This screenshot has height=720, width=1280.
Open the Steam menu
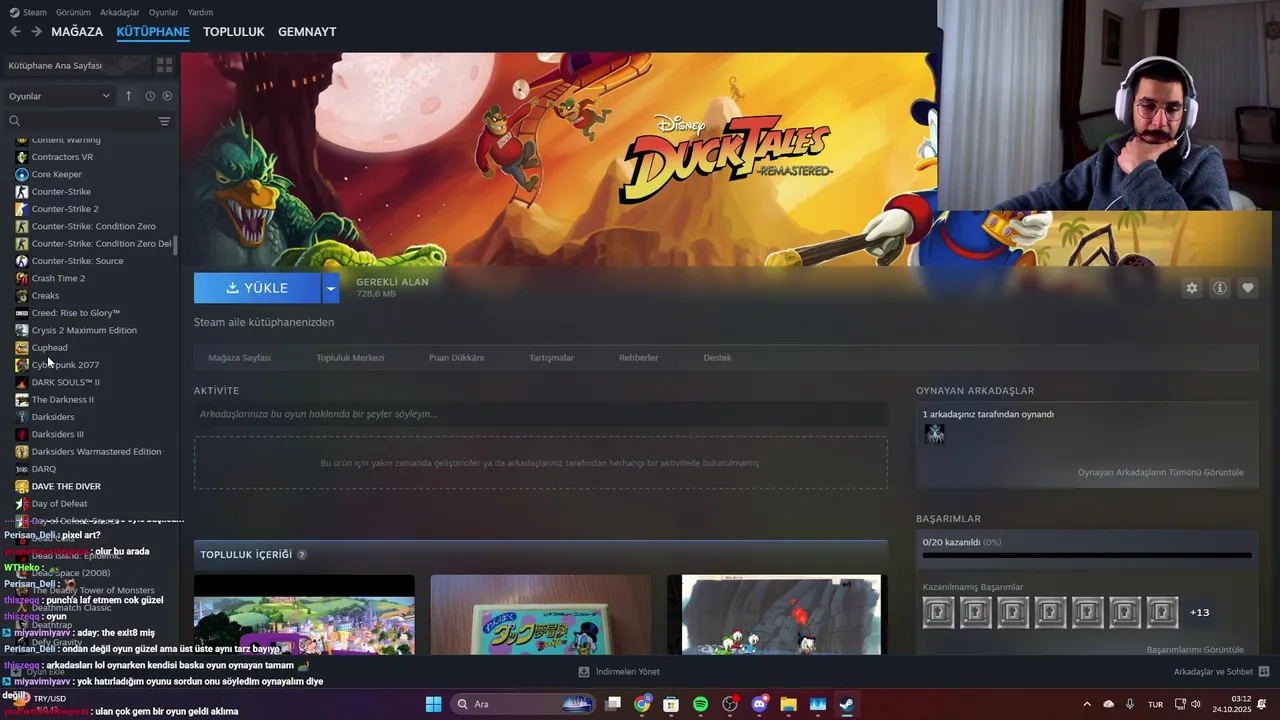pyautogui.click(x=28, y=12)
